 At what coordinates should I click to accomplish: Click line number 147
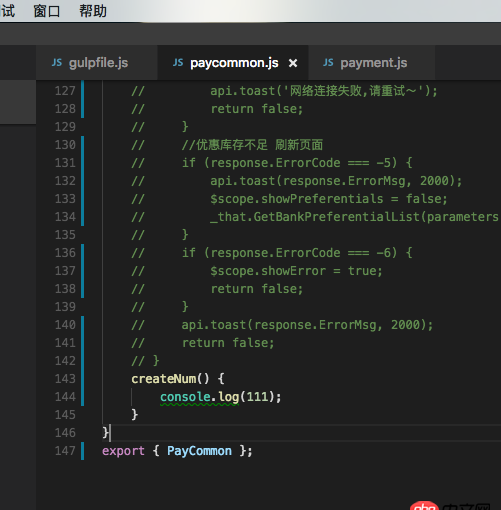point(65,451)
